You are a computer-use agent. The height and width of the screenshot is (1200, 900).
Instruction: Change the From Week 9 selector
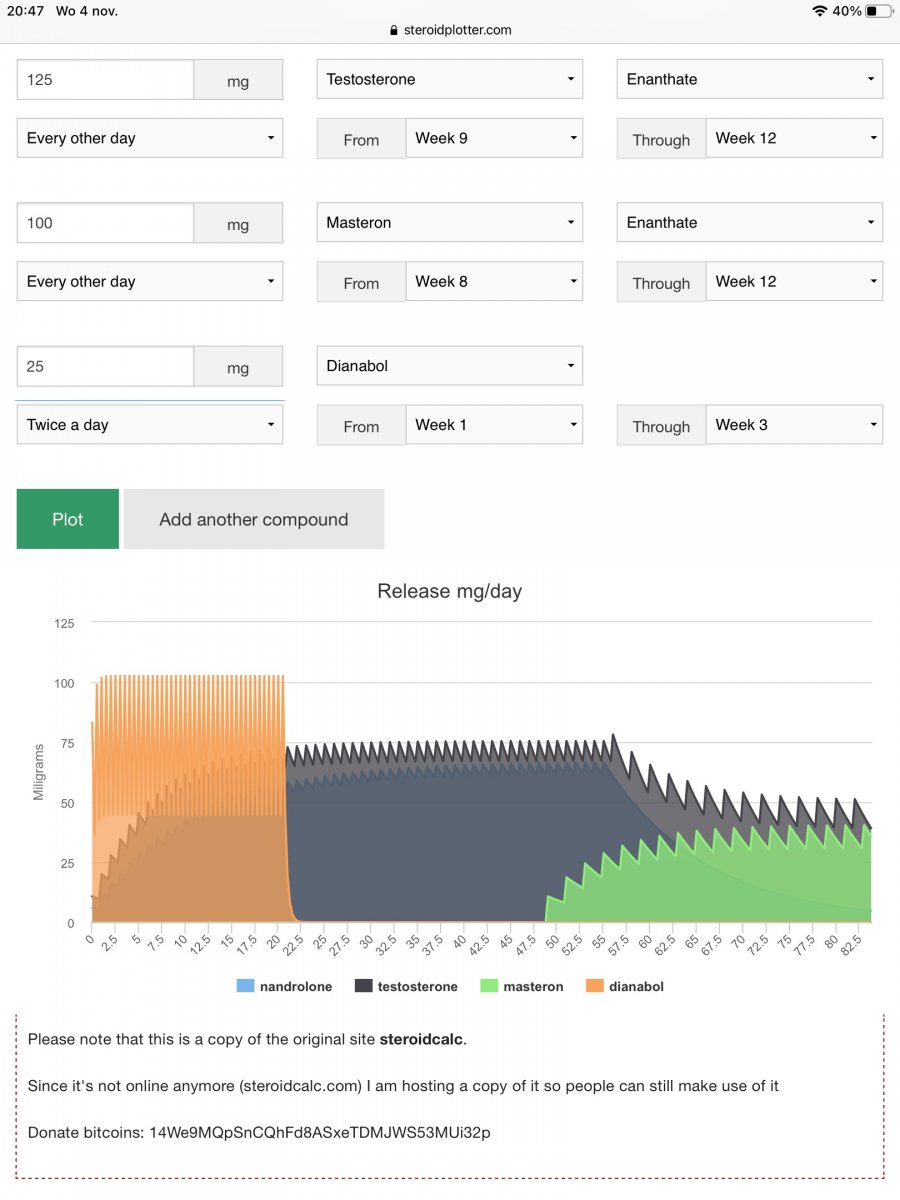point(494,138)
